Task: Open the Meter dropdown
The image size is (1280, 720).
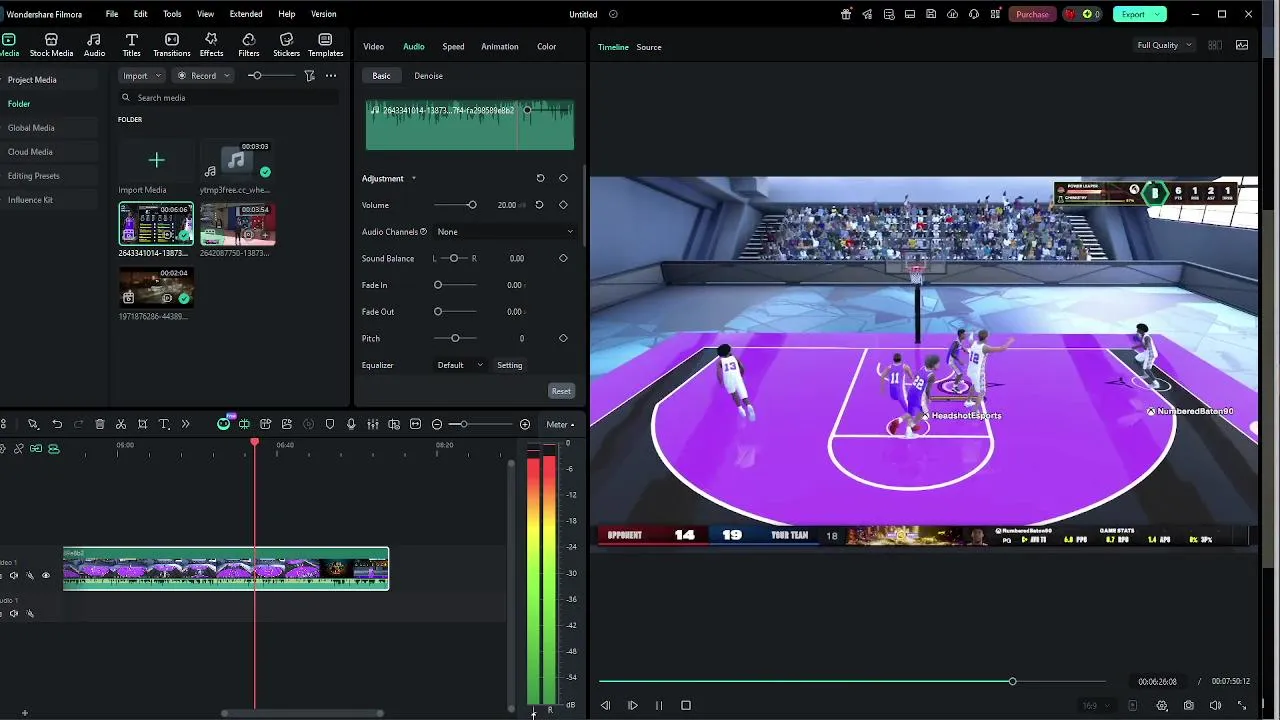Action: click(559, 424)
